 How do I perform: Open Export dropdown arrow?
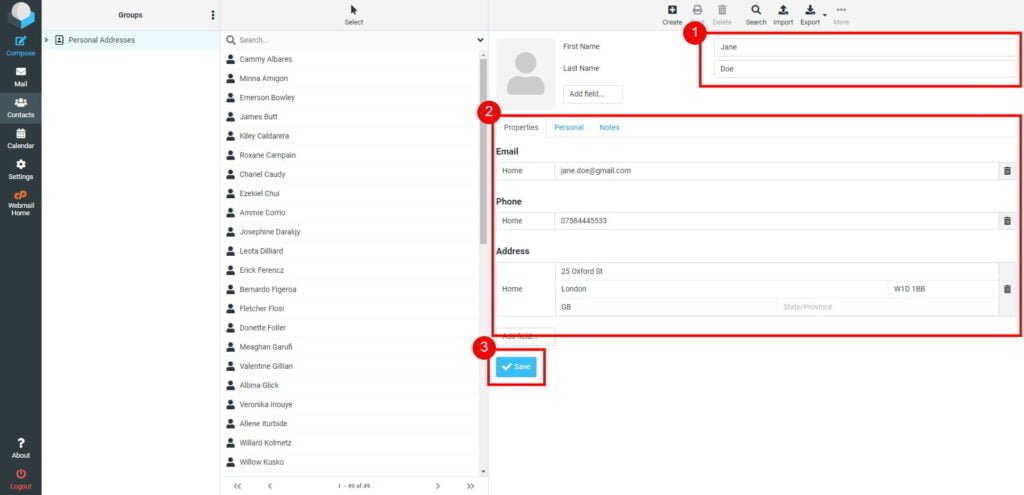click(x=825, y=15)
